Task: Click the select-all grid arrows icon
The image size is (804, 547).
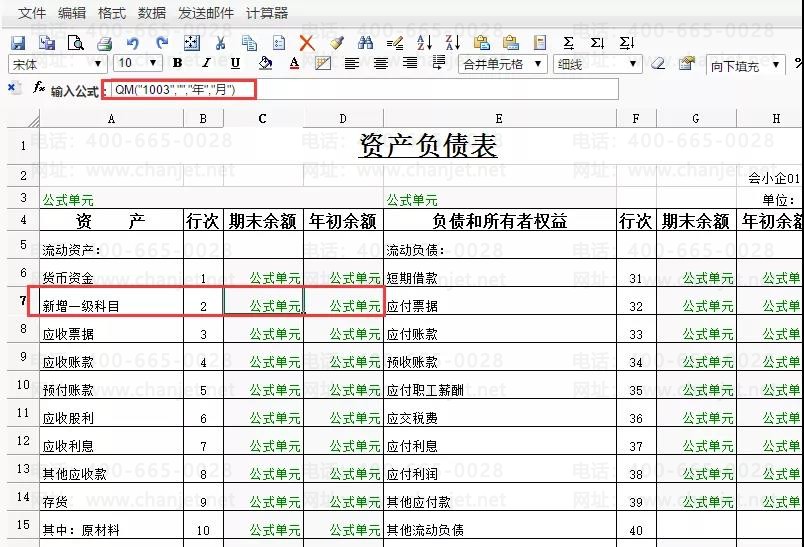Action: tap(191, 43)
